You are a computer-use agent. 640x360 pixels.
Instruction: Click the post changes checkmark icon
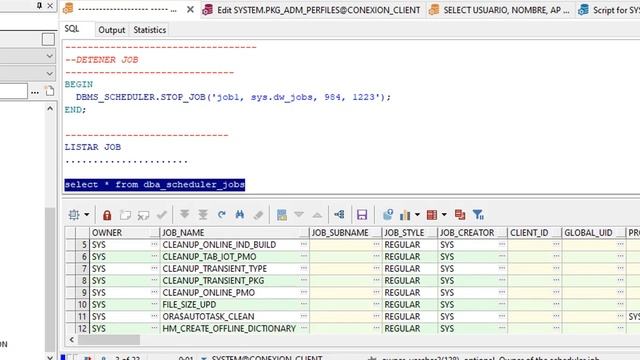coord(162,215)
